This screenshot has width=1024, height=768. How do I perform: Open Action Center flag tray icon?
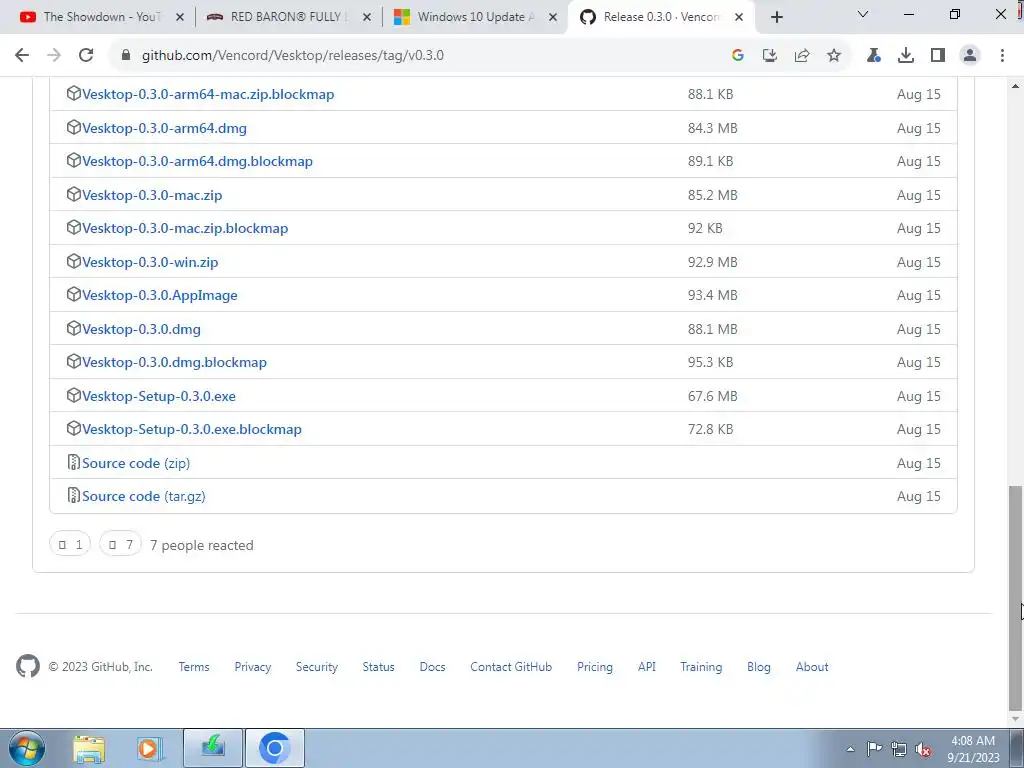[874, 749]
